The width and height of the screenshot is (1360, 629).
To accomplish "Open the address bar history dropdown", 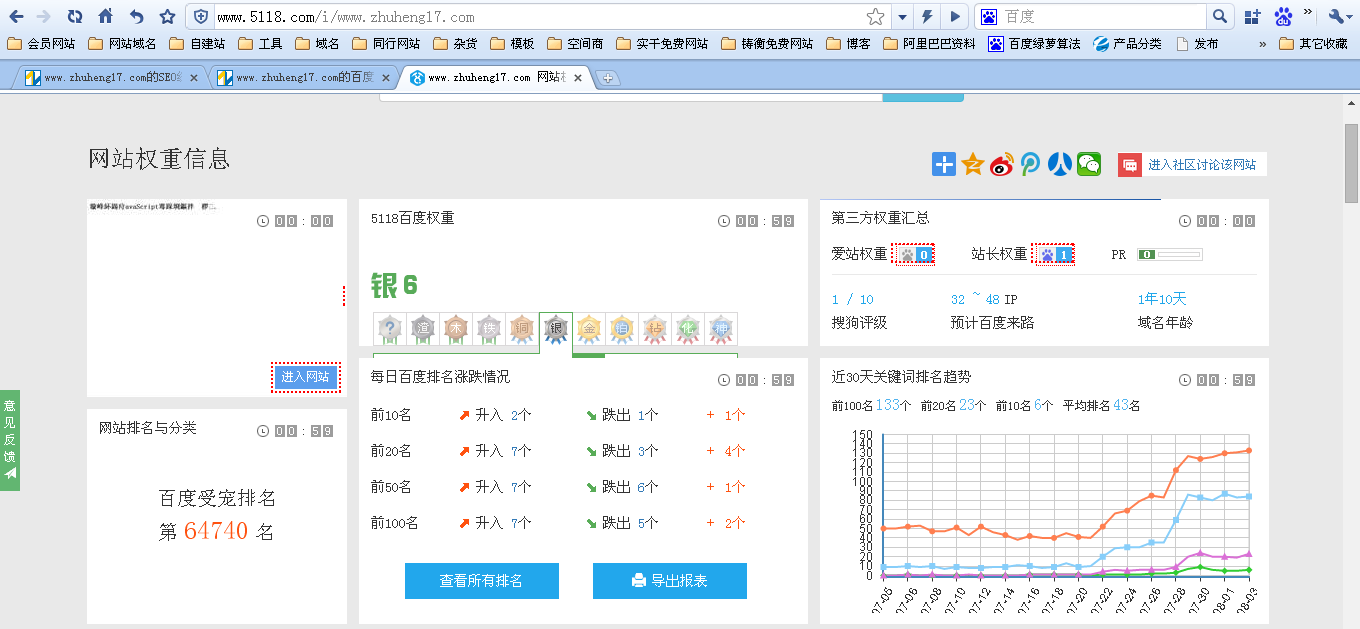I will click(902, 17).
